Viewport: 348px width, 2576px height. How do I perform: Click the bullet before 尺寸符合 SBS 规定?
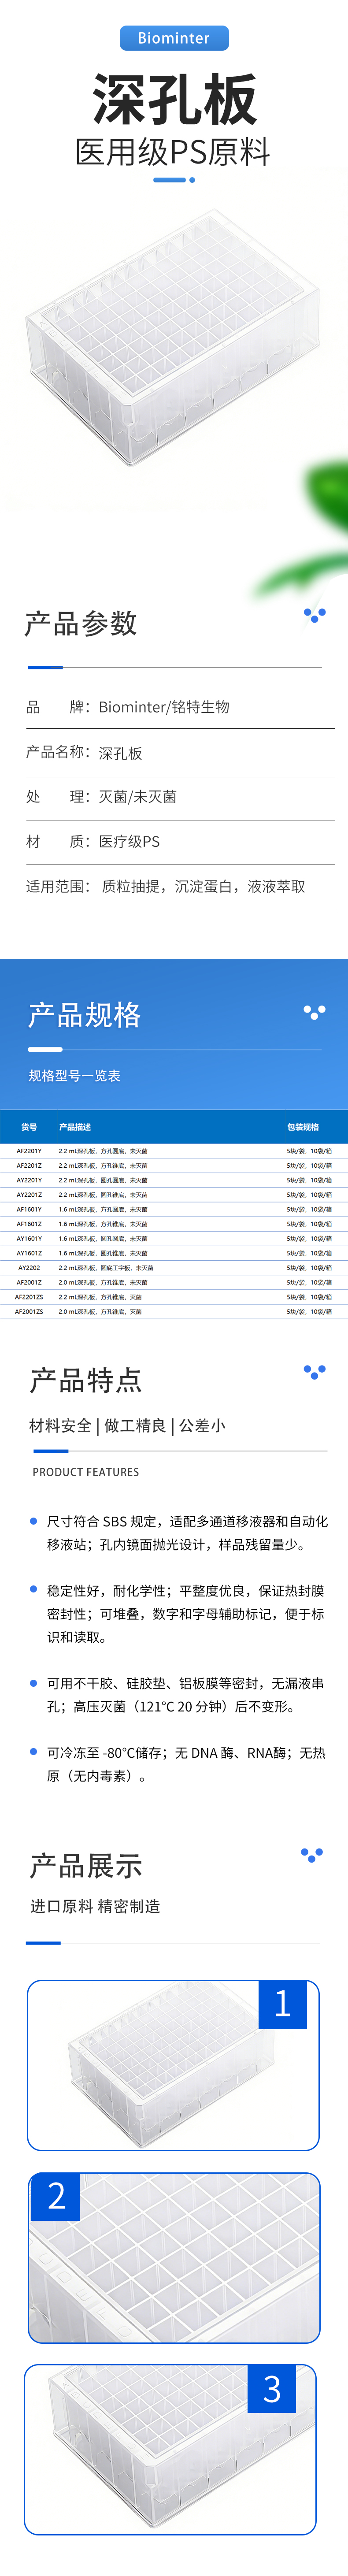[x=34, y=1521]
